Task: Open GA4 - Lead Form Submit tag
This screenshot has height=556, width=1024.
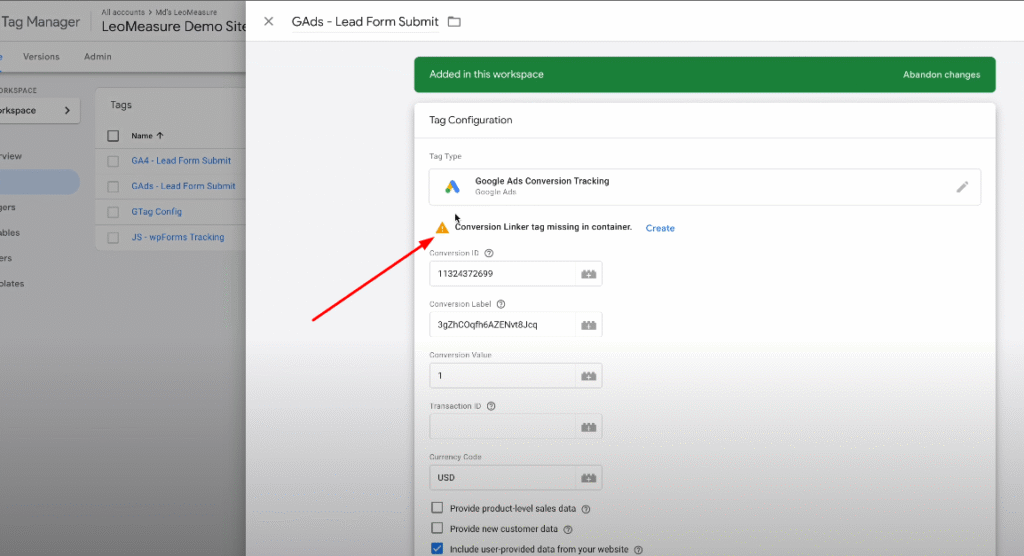Action: 181,161
